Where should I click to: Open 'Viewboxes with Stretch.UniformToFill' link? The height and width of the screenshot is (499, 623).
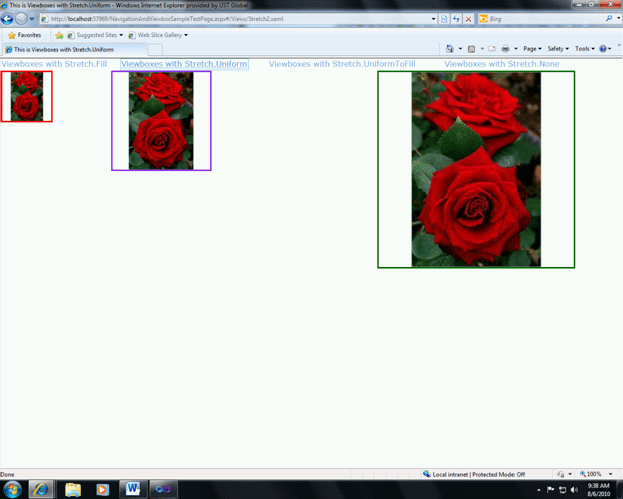click(342, 64)
